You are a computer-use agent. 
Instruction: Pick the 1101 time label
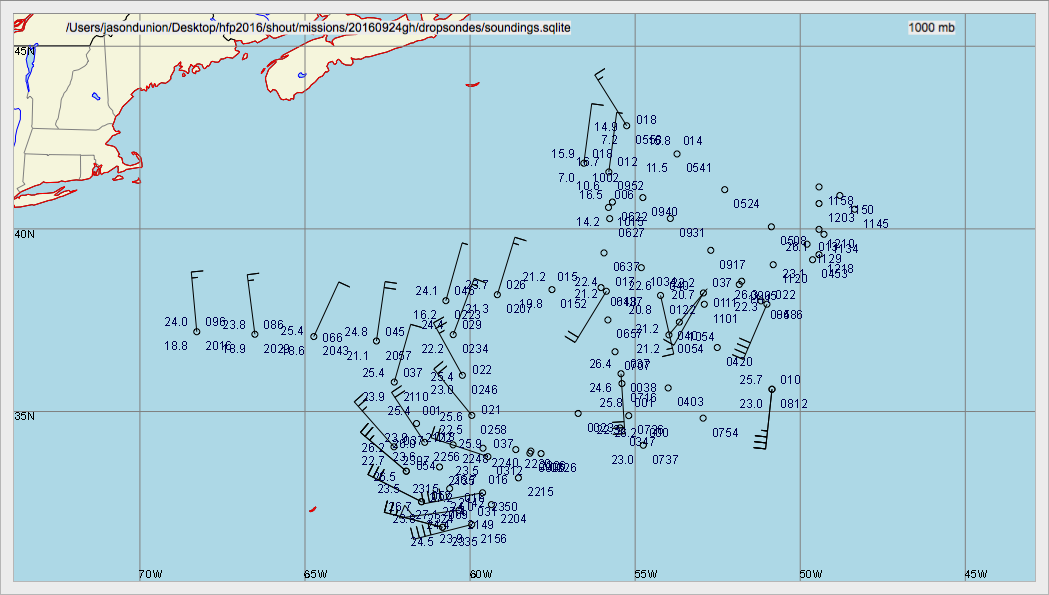pos(725,319)
